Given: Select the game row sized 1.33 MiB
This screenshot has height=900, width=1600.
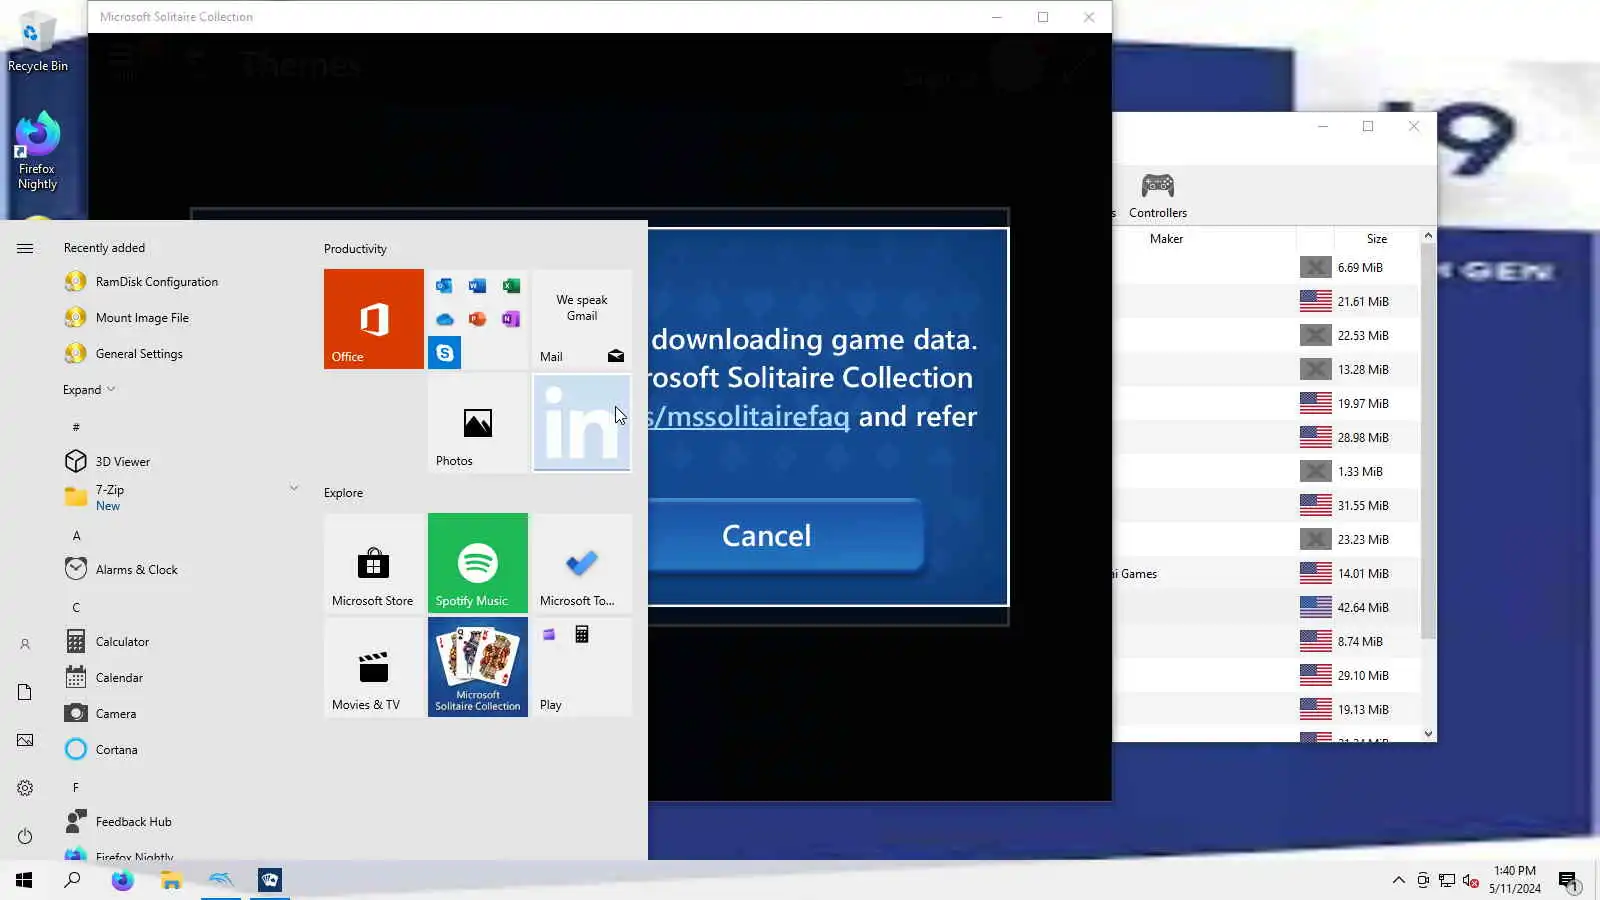Looking at the screenshot, I should pos(1266,472).
